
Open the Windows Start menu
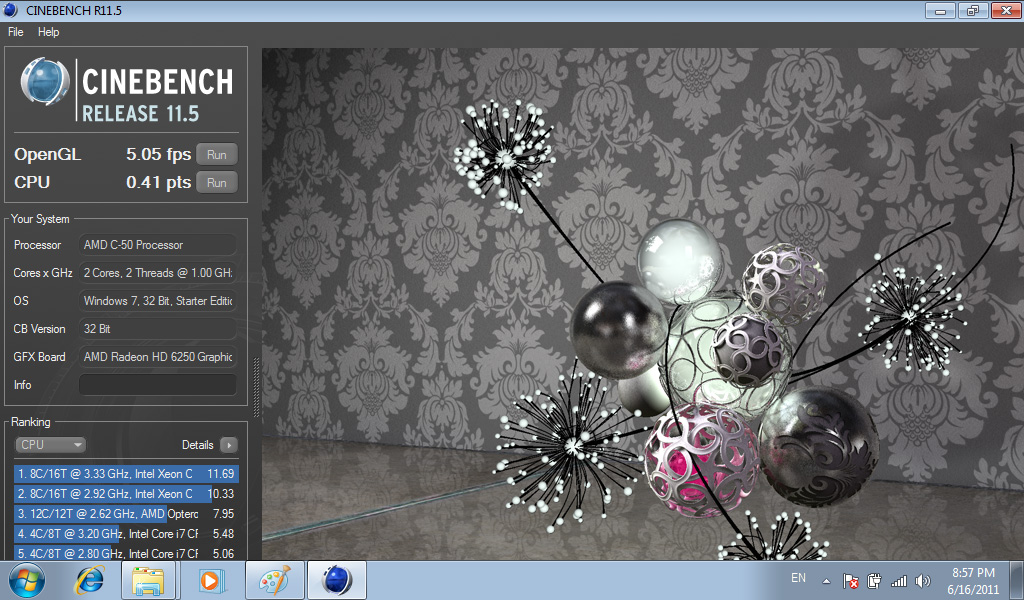tap(26, 580)
